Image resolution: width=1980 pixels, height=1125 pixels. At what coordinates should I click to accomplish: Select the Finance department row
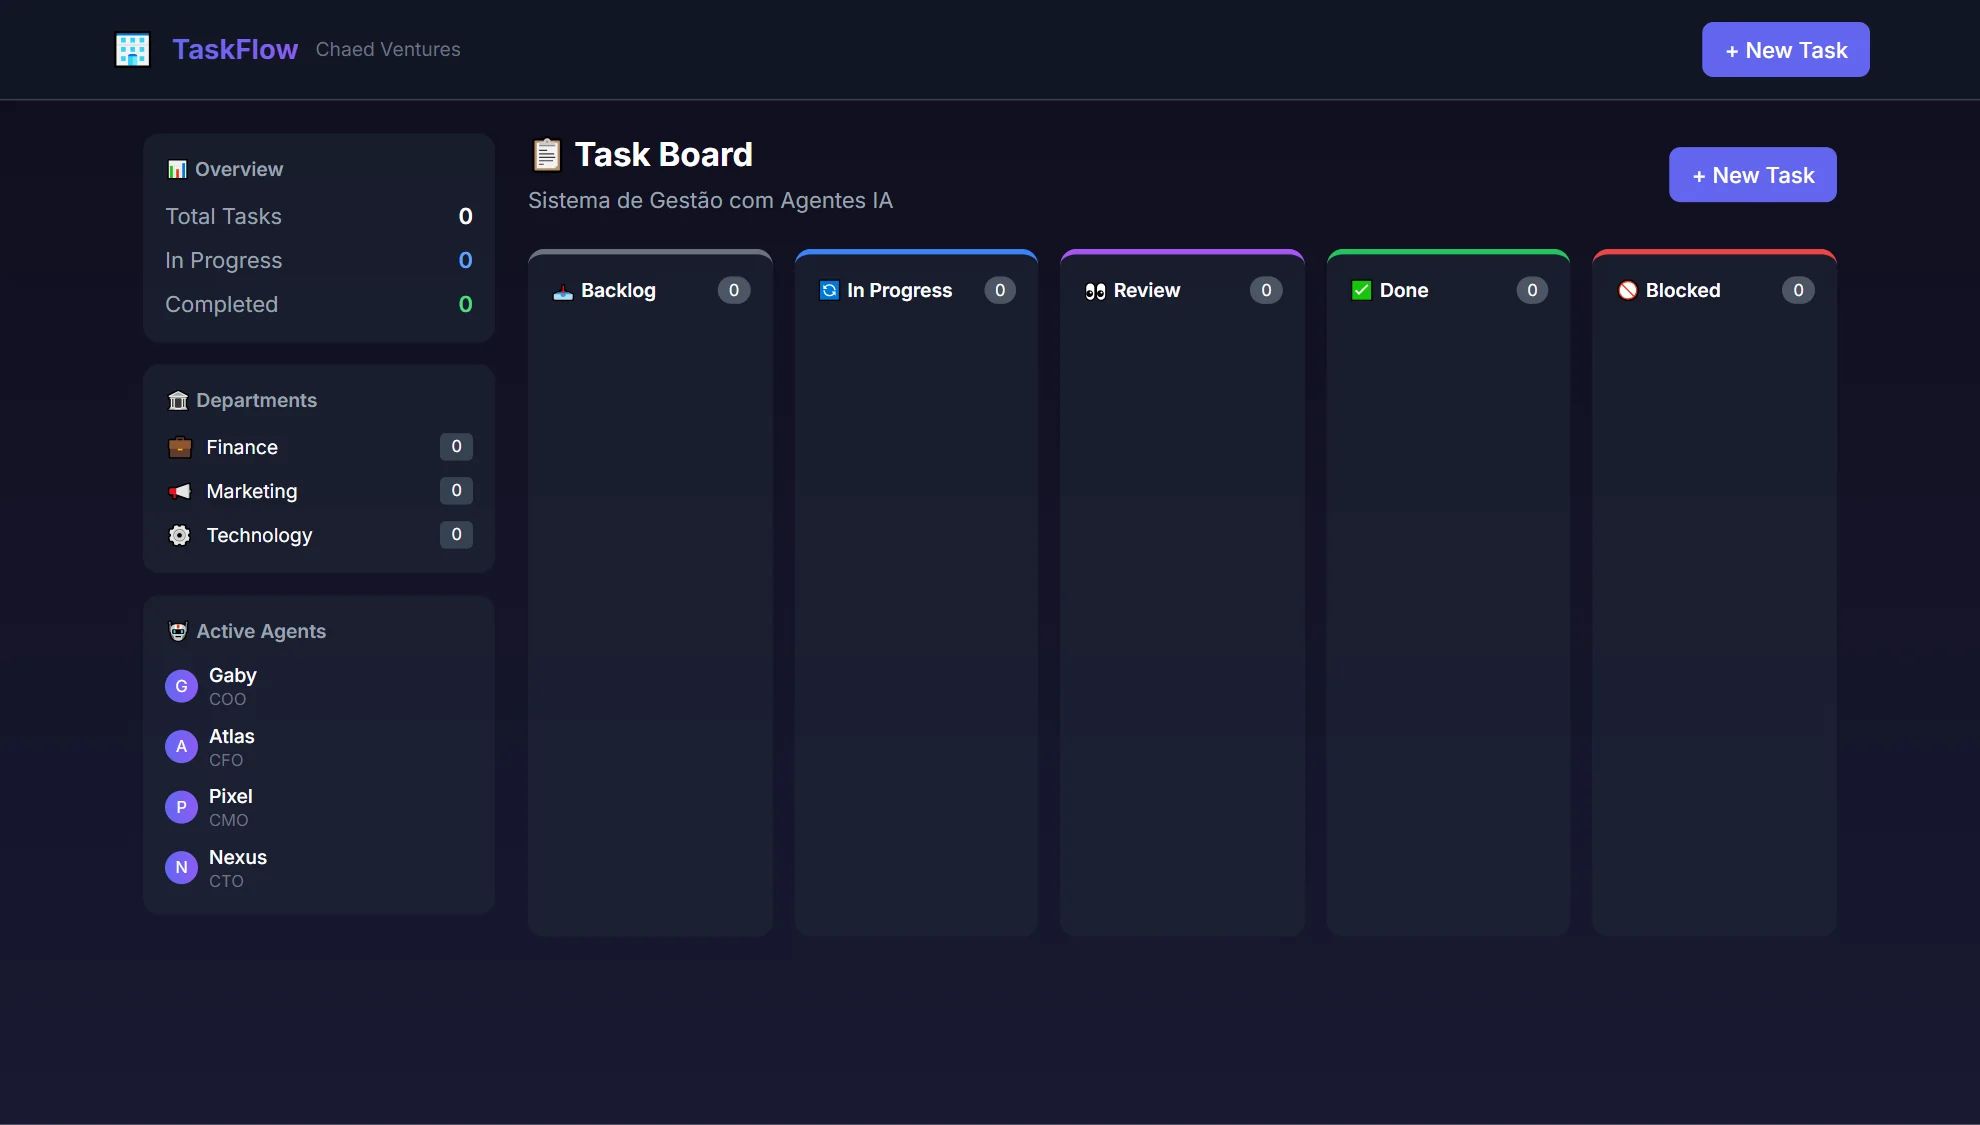[319, 447]
